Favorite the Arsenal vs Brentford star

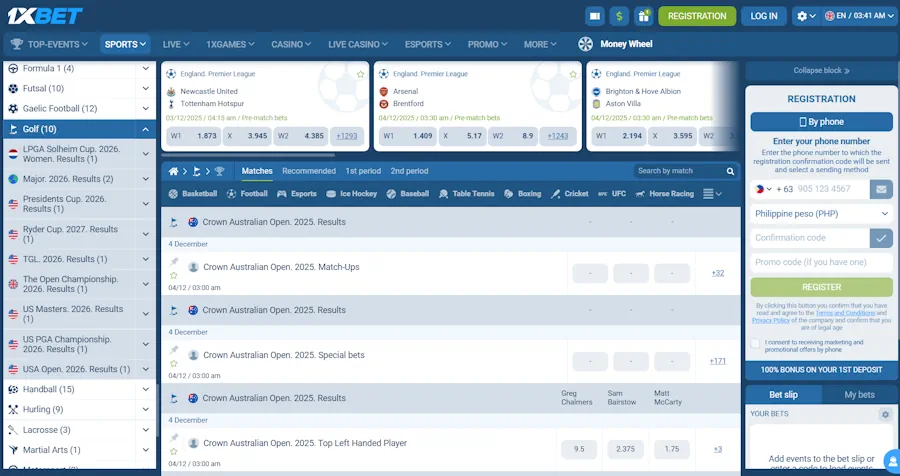[x=573, y=74]
